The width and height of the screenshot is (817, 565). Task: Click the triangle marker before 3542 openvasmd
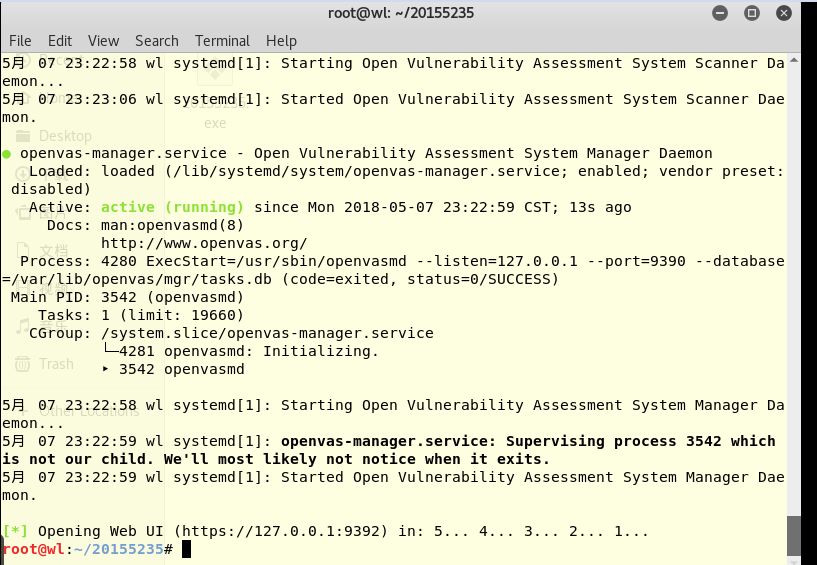(x=106, y=369)
